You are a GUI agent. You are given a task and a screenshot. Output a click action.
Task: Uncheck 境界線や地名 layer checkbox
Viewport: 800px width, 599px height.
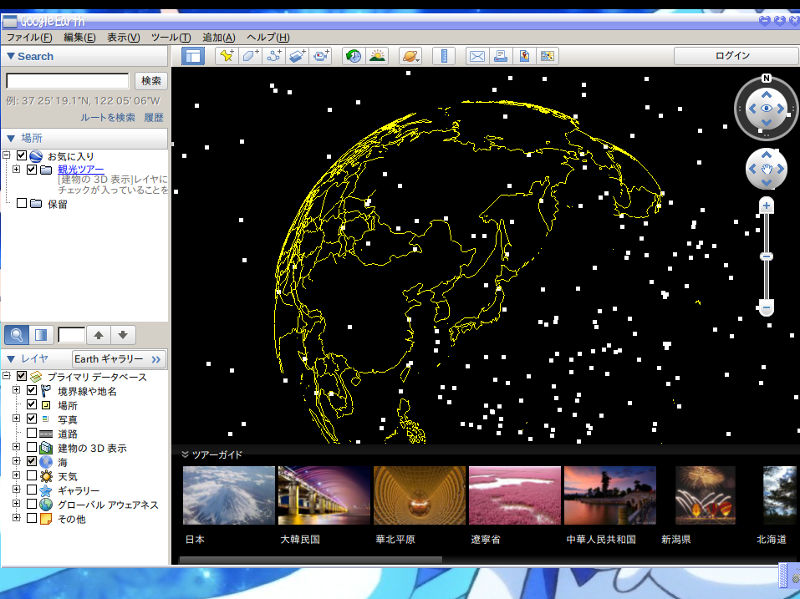coord(32,390)
